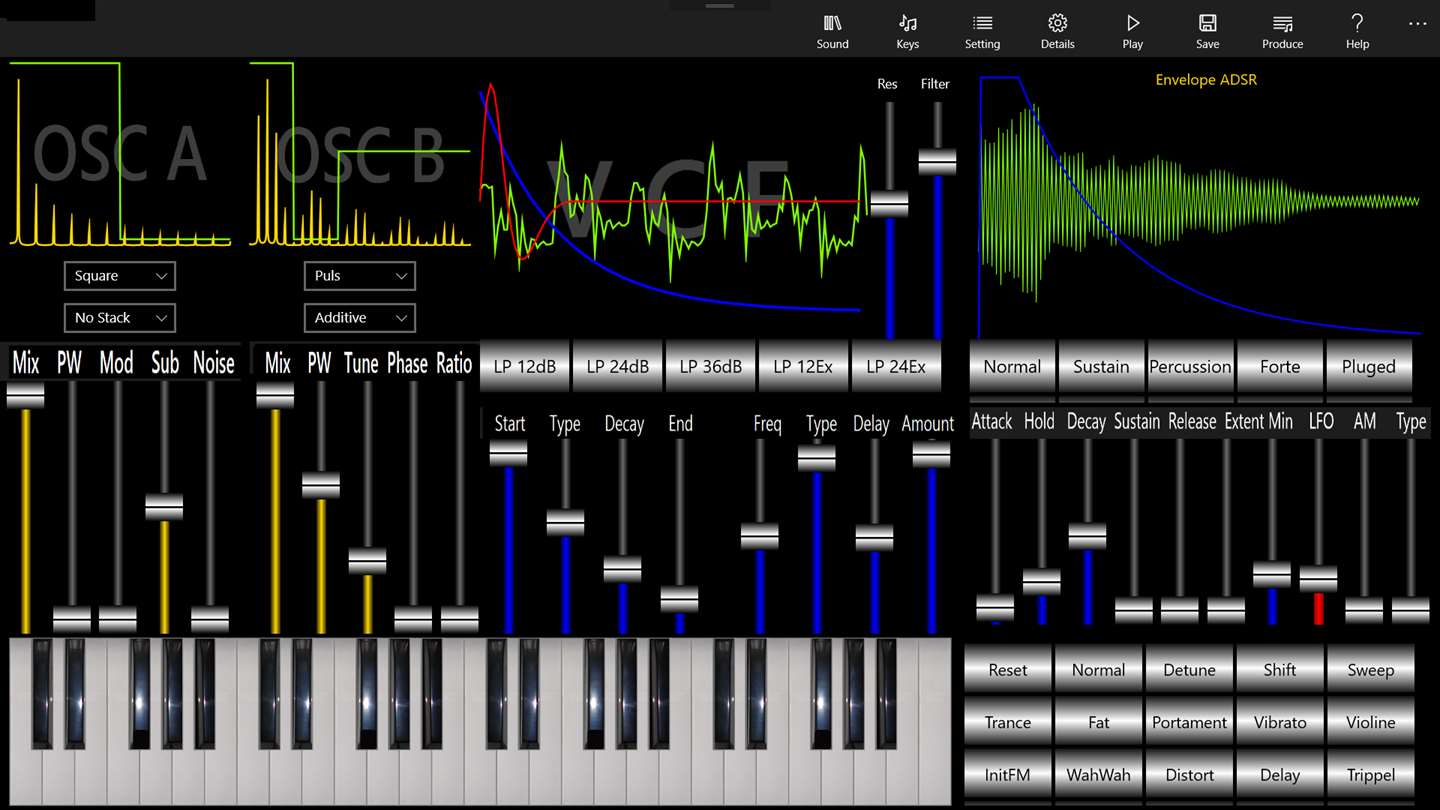This screenshot has height=810, width=1440.
Task: Click the Sub slider handle
Action: (x=164, y=507)
